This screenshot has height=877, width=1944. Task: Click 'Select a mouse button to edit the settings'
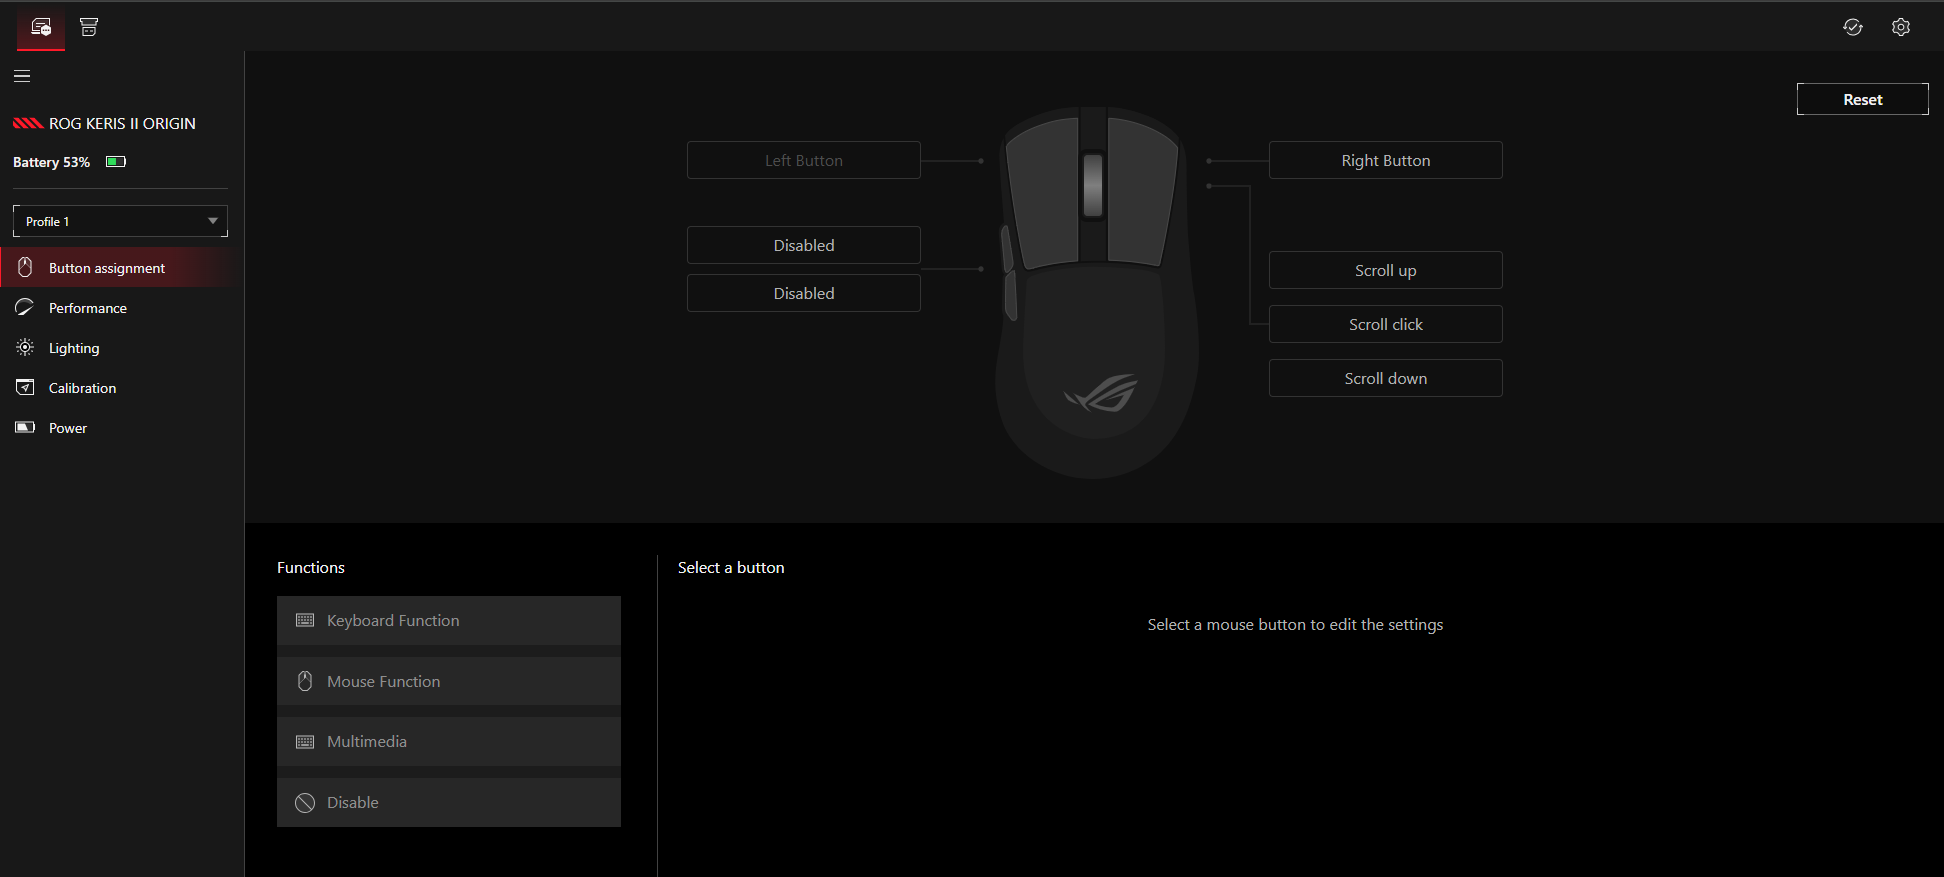point(1295,624)
